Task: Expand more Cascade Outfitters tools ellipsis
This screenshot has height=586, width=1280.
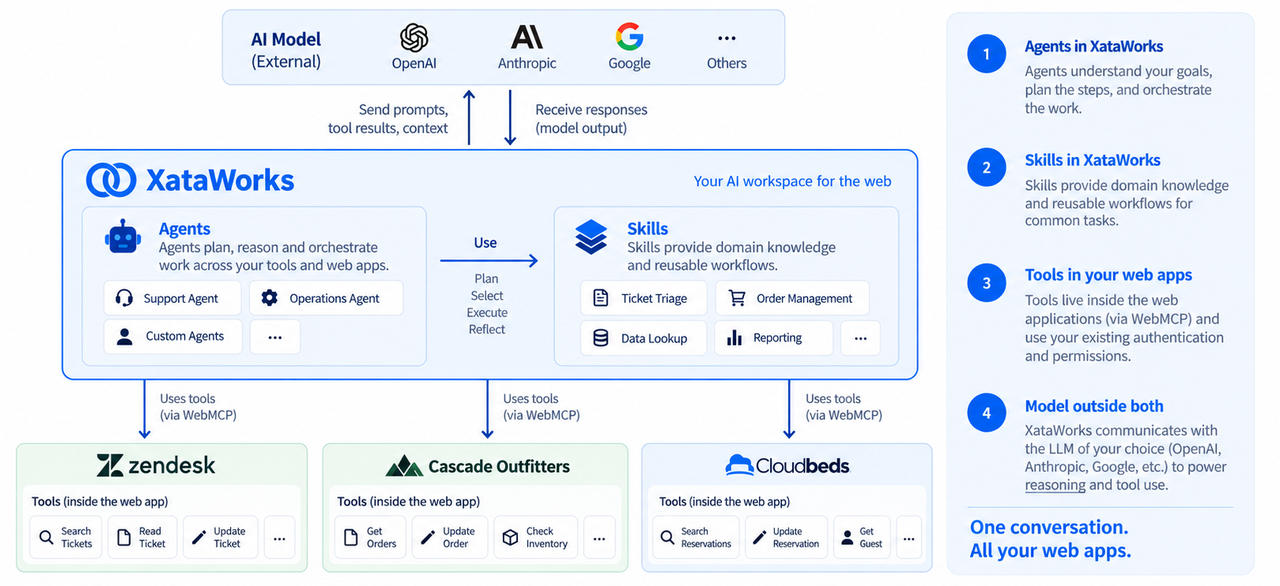Action: tap(599, 538)
